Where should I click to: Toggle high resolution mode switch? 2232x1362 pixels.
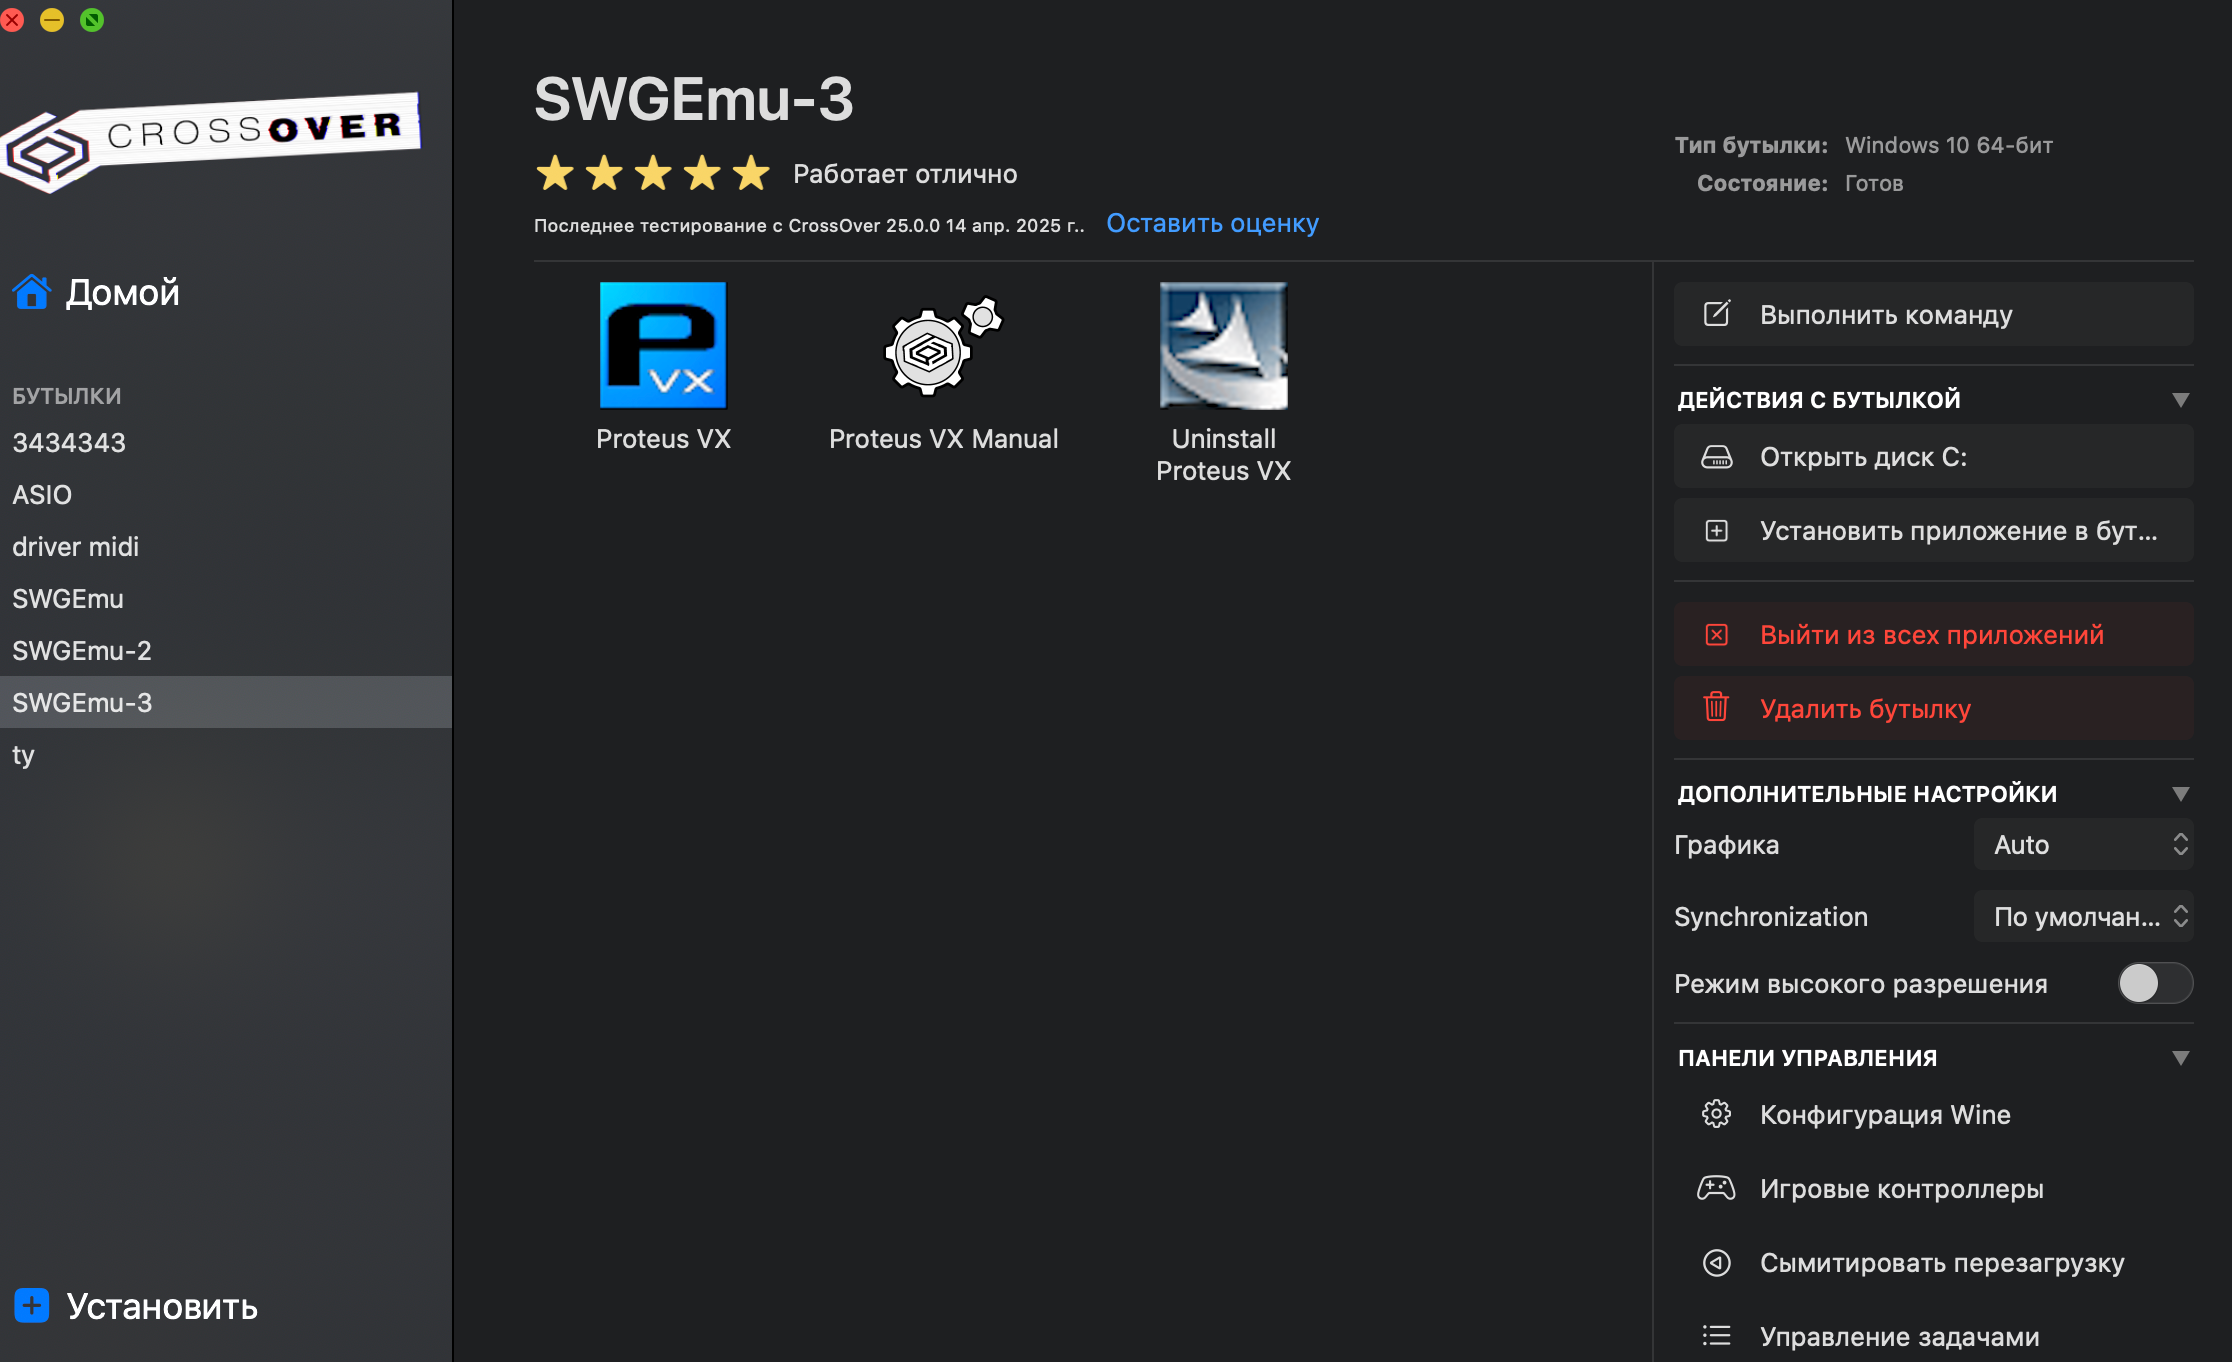click(2154, 983)
